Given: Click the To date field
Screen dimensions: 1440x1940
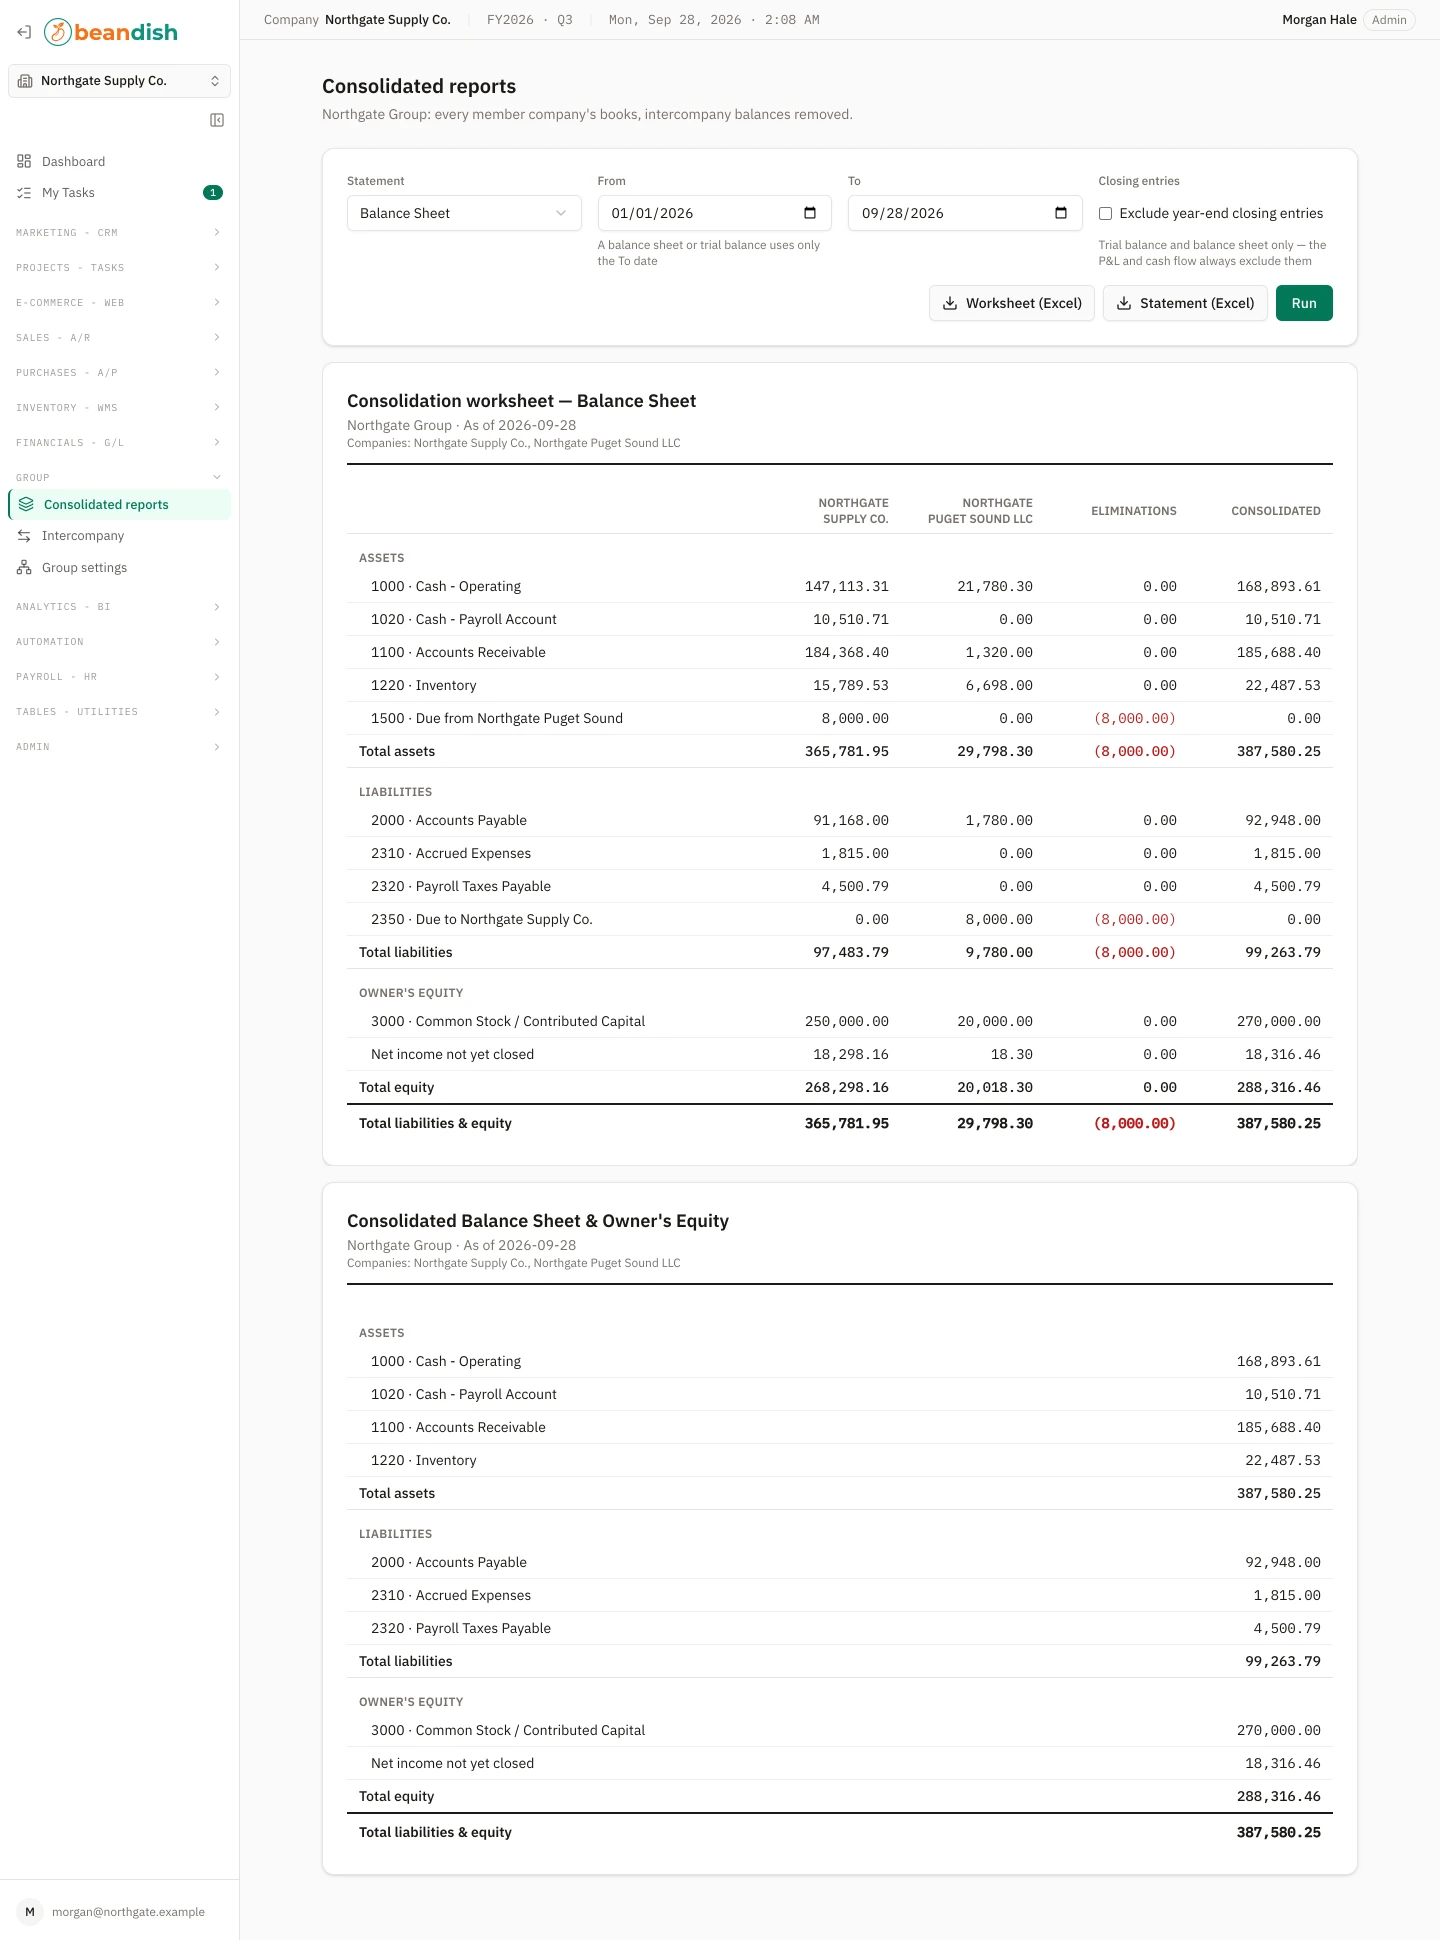Looking at the screenshot, I should [x=965, y=213].
